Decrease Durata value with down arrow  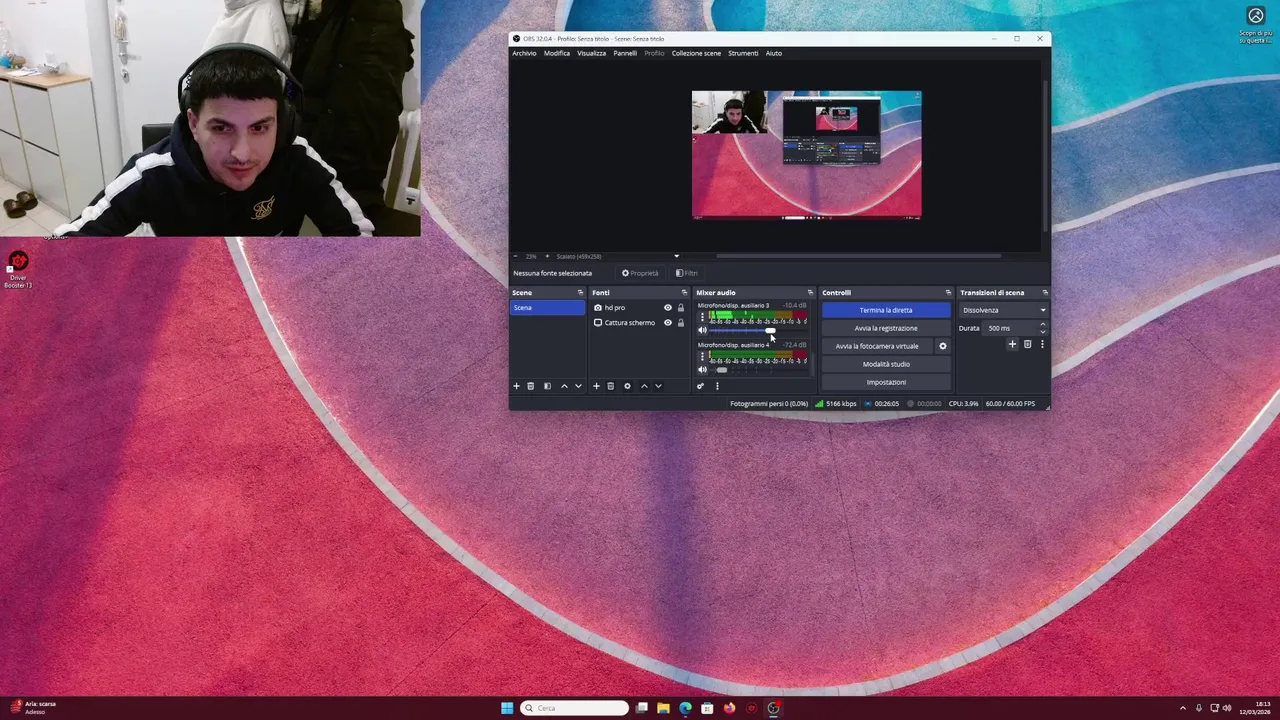coord(1042,331)
